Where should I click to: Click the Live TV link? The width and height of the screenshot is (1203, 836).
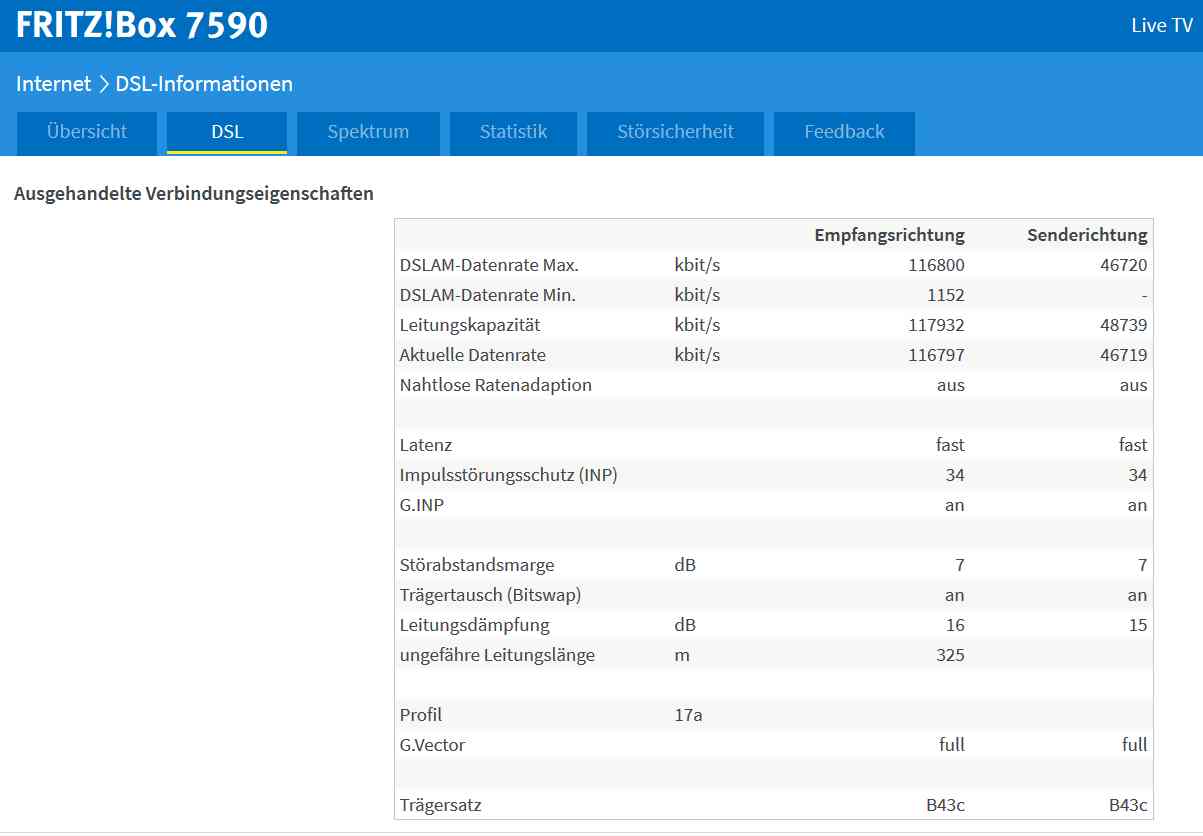(x=1162, y=26)
